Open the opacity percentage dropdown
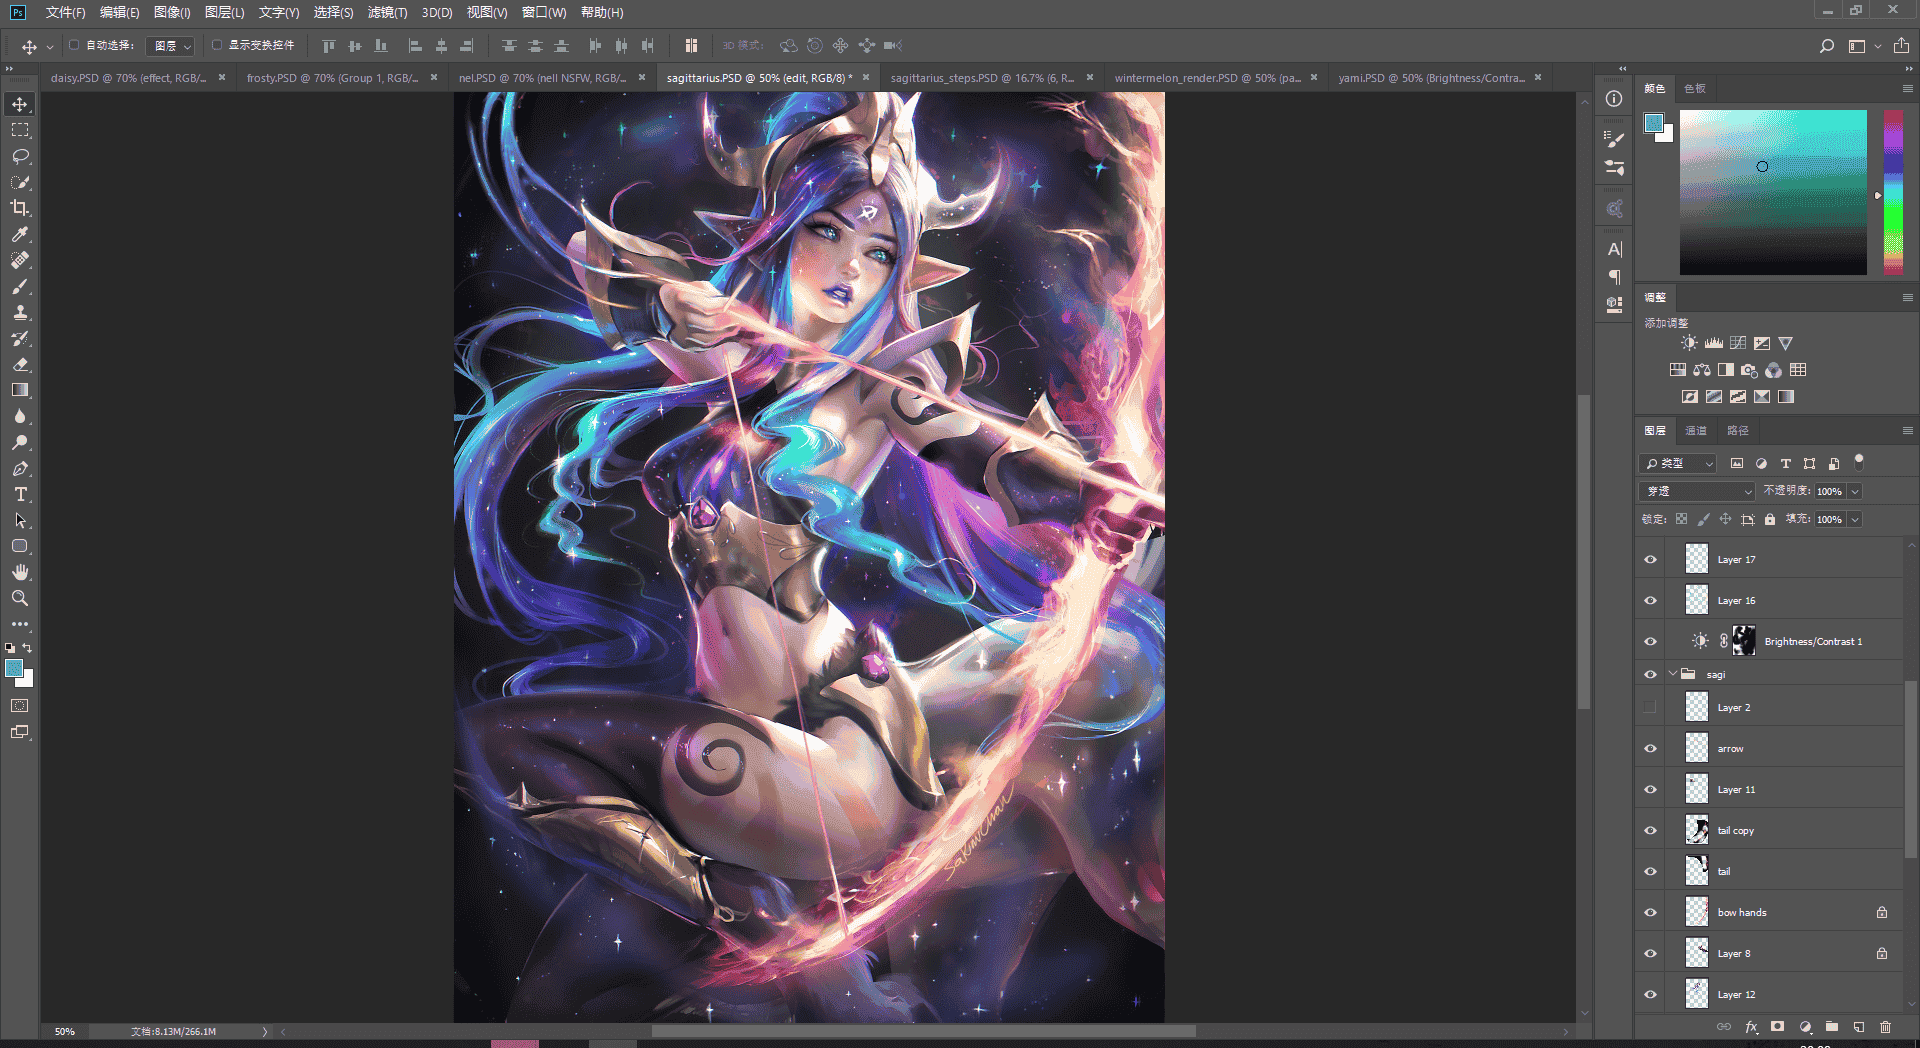The width and height of the screenshot is (1920, 1048). [1855, 491]
